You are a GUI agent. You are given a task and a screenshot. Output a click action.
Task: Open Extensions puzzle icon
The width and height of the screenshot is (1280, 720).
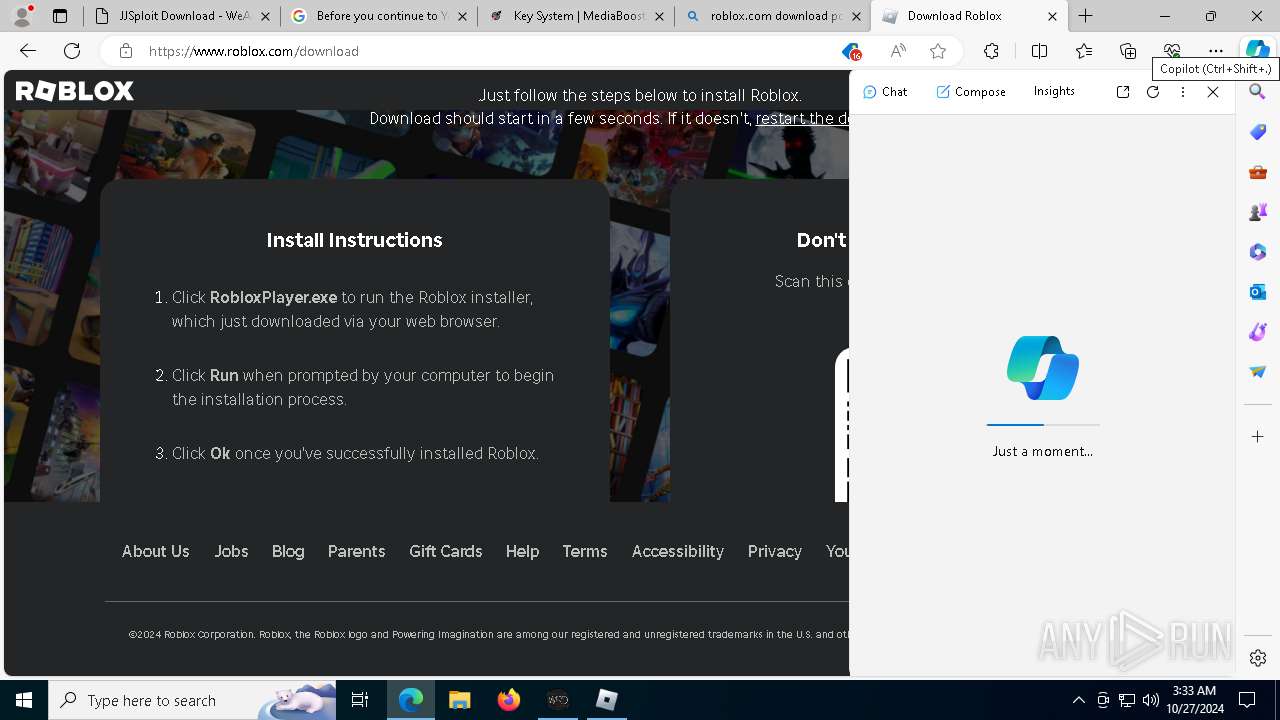click(991, 51)
